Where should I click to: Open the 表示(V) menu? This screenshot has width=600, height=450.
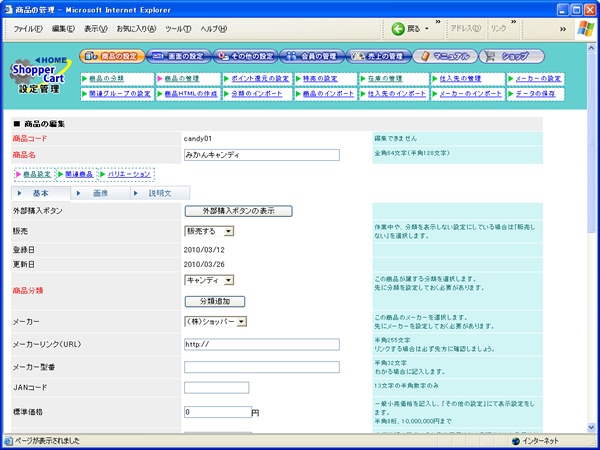tap(96, 29)
